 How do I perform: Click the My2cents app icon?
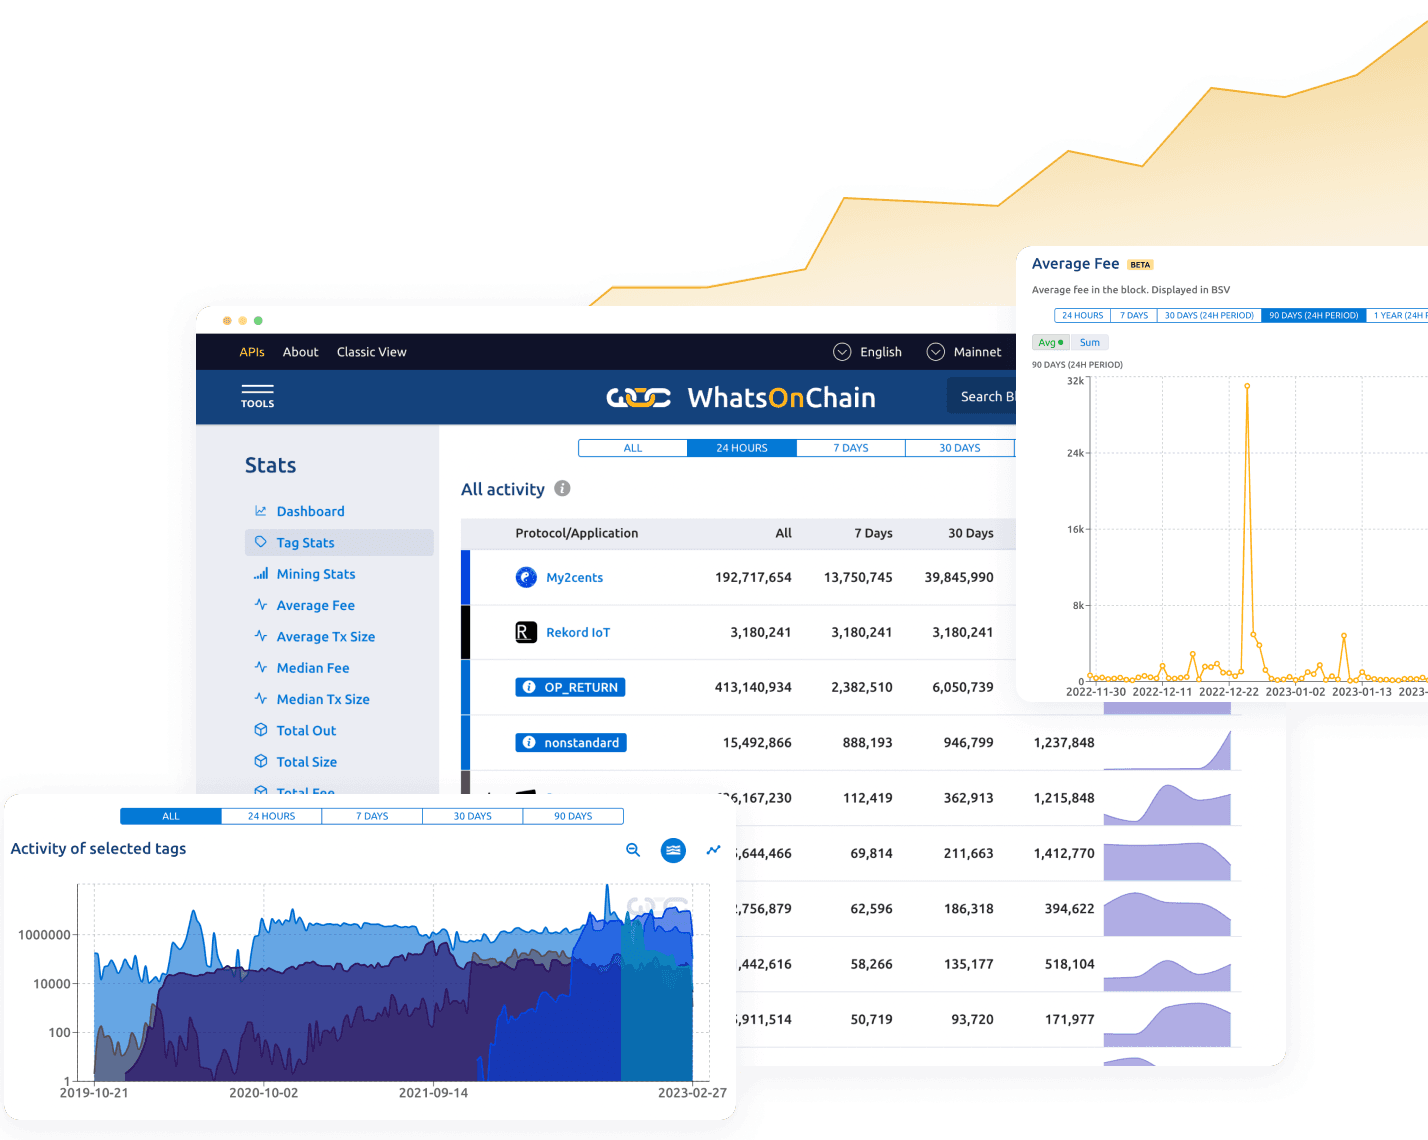526,577
